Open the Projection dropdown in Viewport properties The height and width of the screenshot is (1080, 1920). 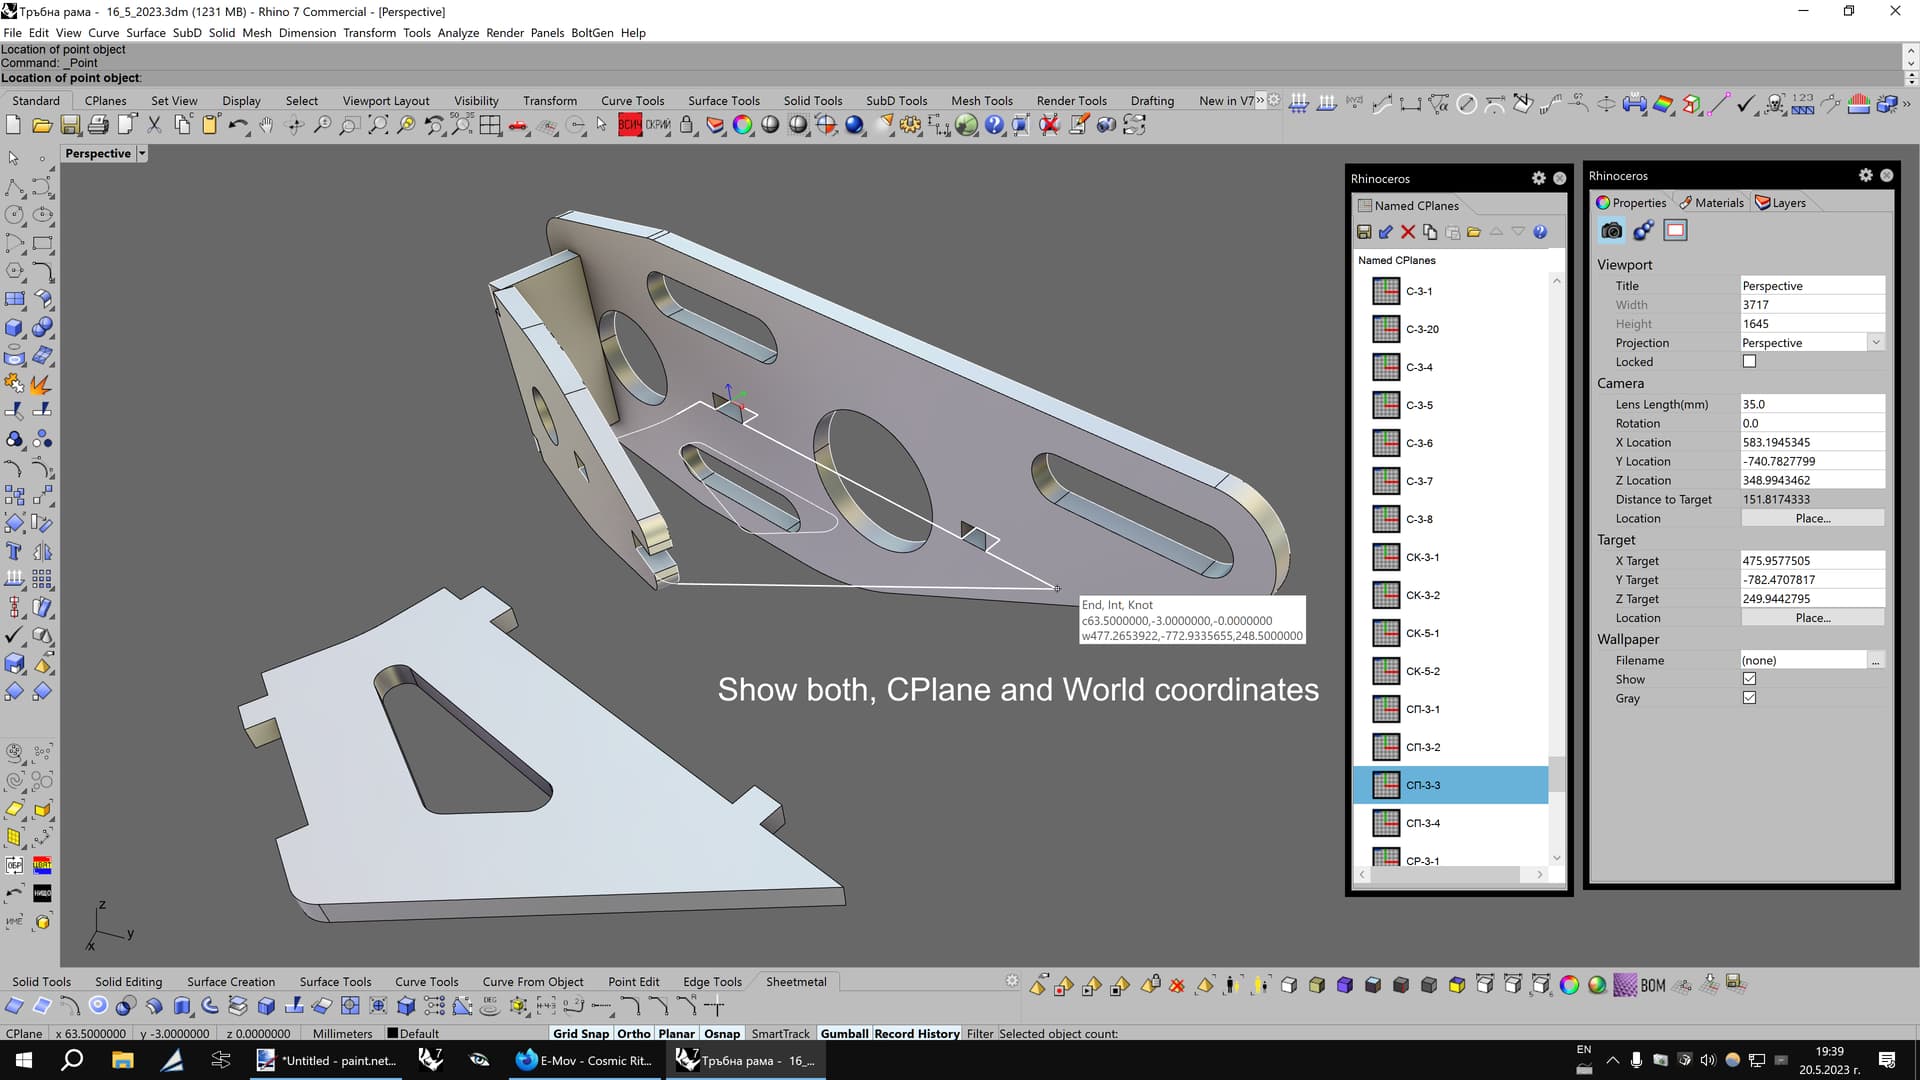pos(1875,342)
